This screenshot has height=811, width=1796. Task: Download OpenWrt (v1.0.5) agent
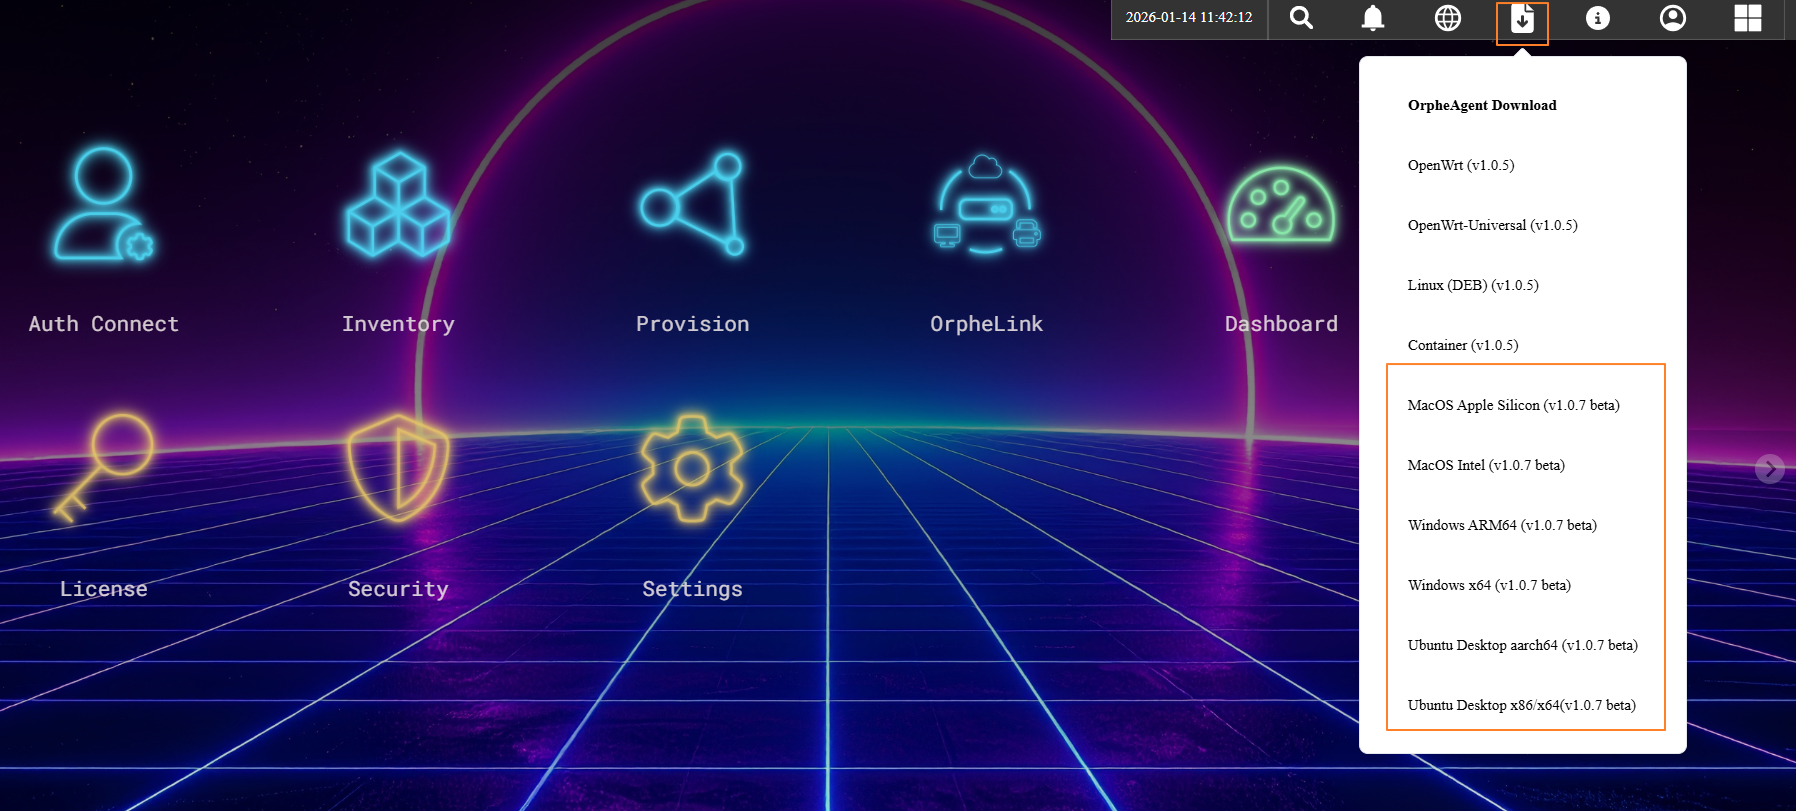pyautogui.click(x=1461, y=165)
